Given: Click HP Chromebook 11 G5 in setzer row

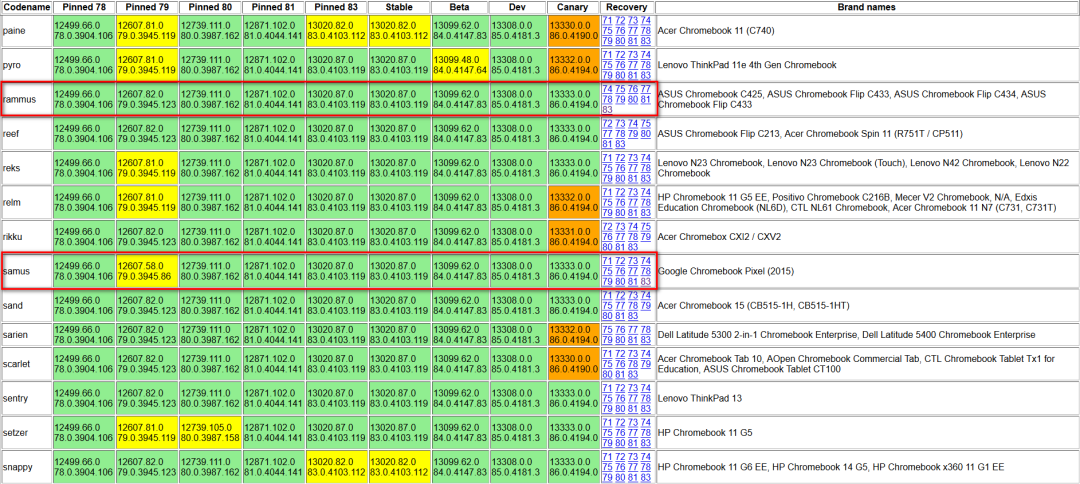Looking at the screenshot, I should pyautogui.click(x=705, y=433).
